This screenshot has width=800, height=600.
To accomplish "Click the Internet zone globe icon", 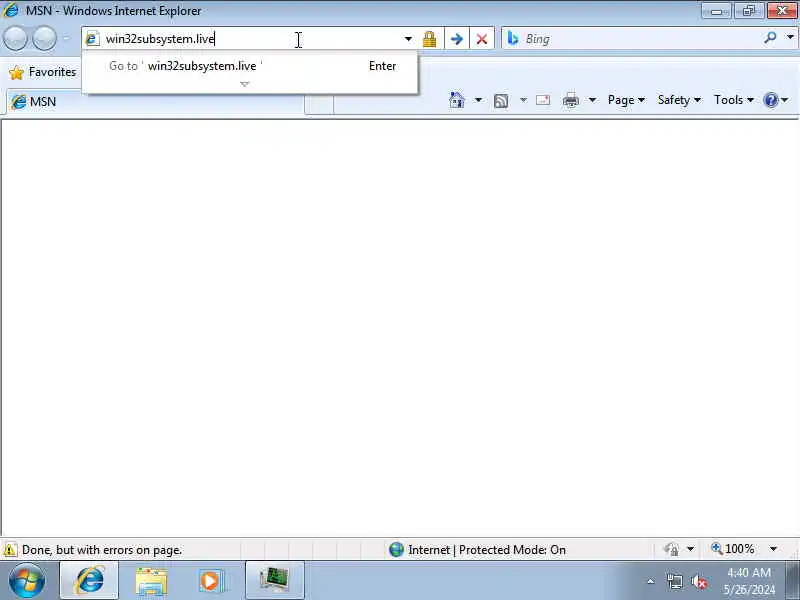I will 396,549.
